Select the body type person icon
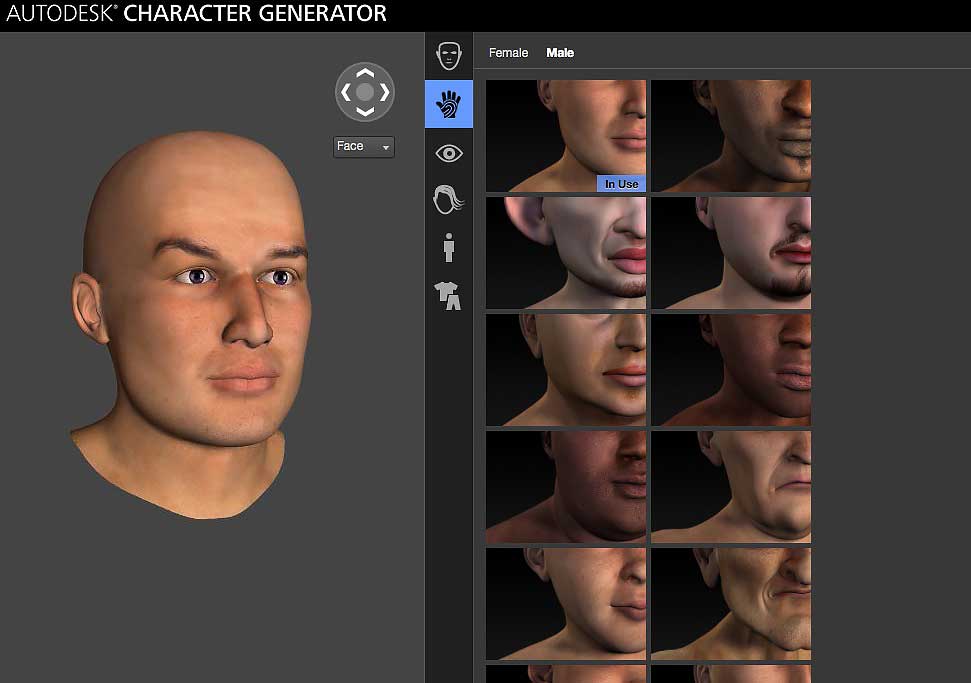The height and width of the screenshot is (683, 971). tap(448, 247)
